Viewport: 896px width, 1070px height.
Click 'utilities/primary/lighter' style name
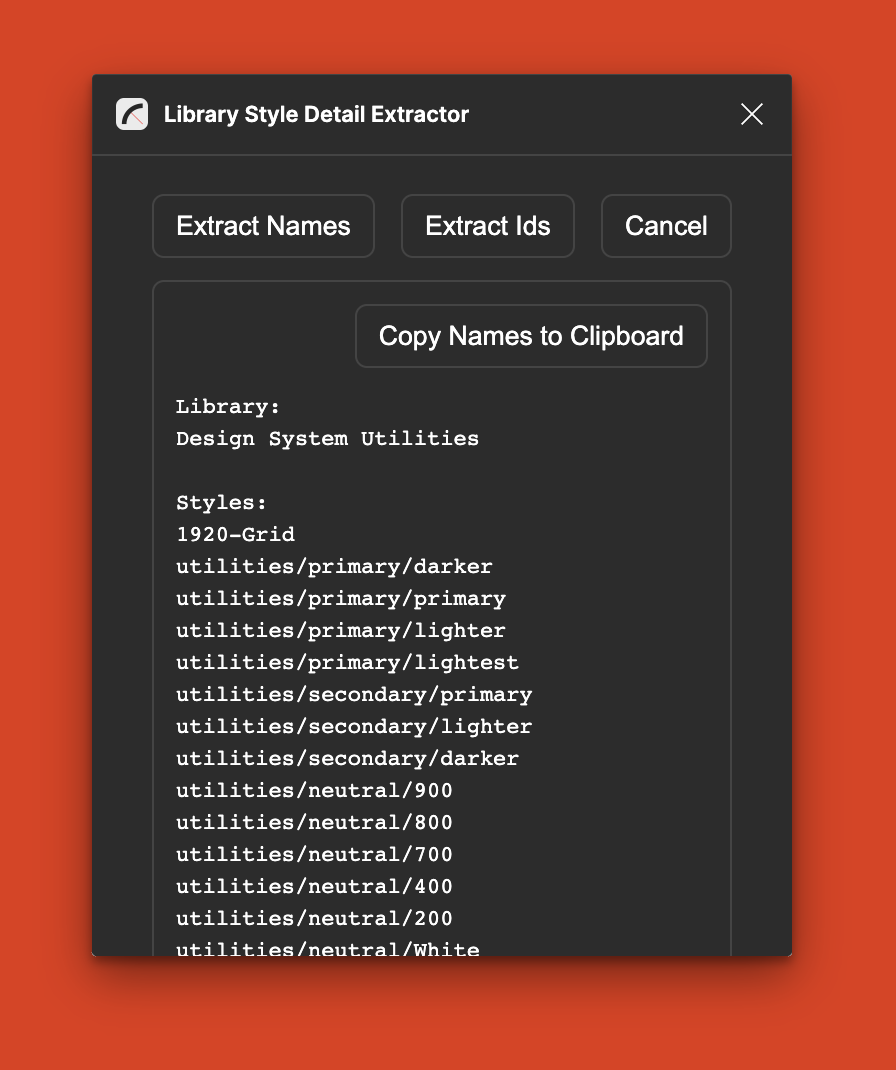point(341,631)
